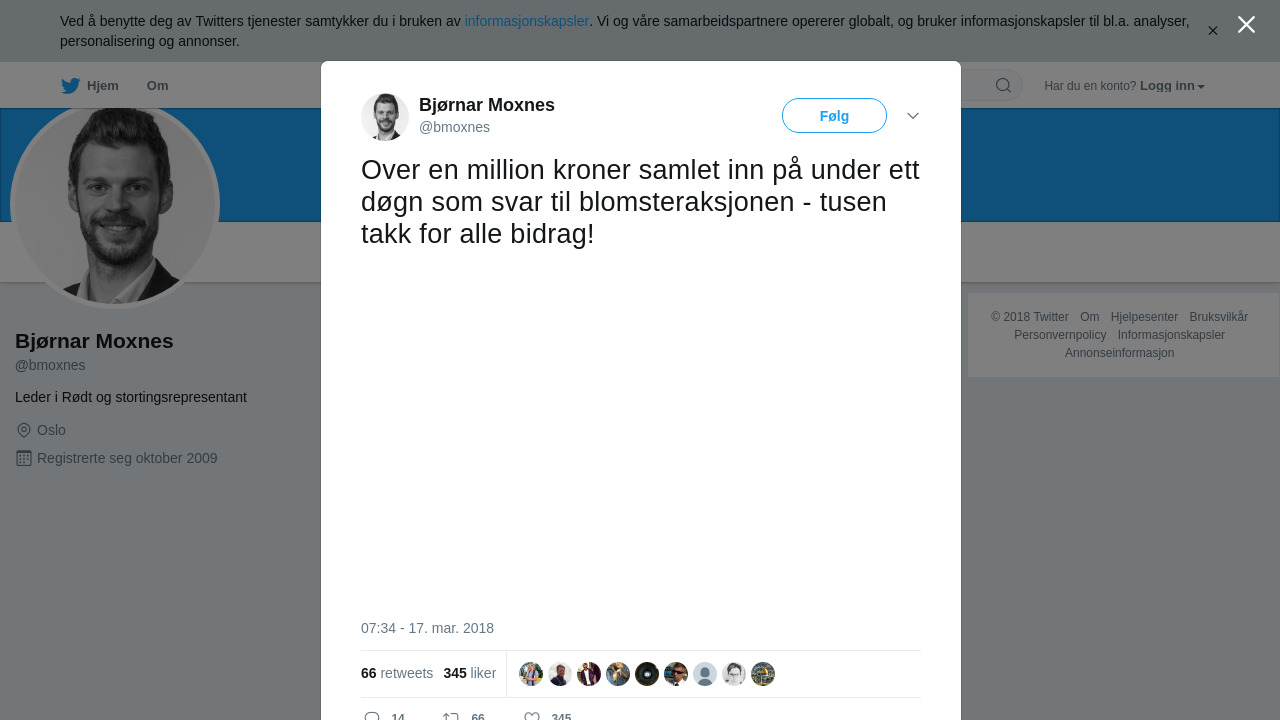Show the 345 liker list
1280x720 pixels.
click(x=470, y=673)
